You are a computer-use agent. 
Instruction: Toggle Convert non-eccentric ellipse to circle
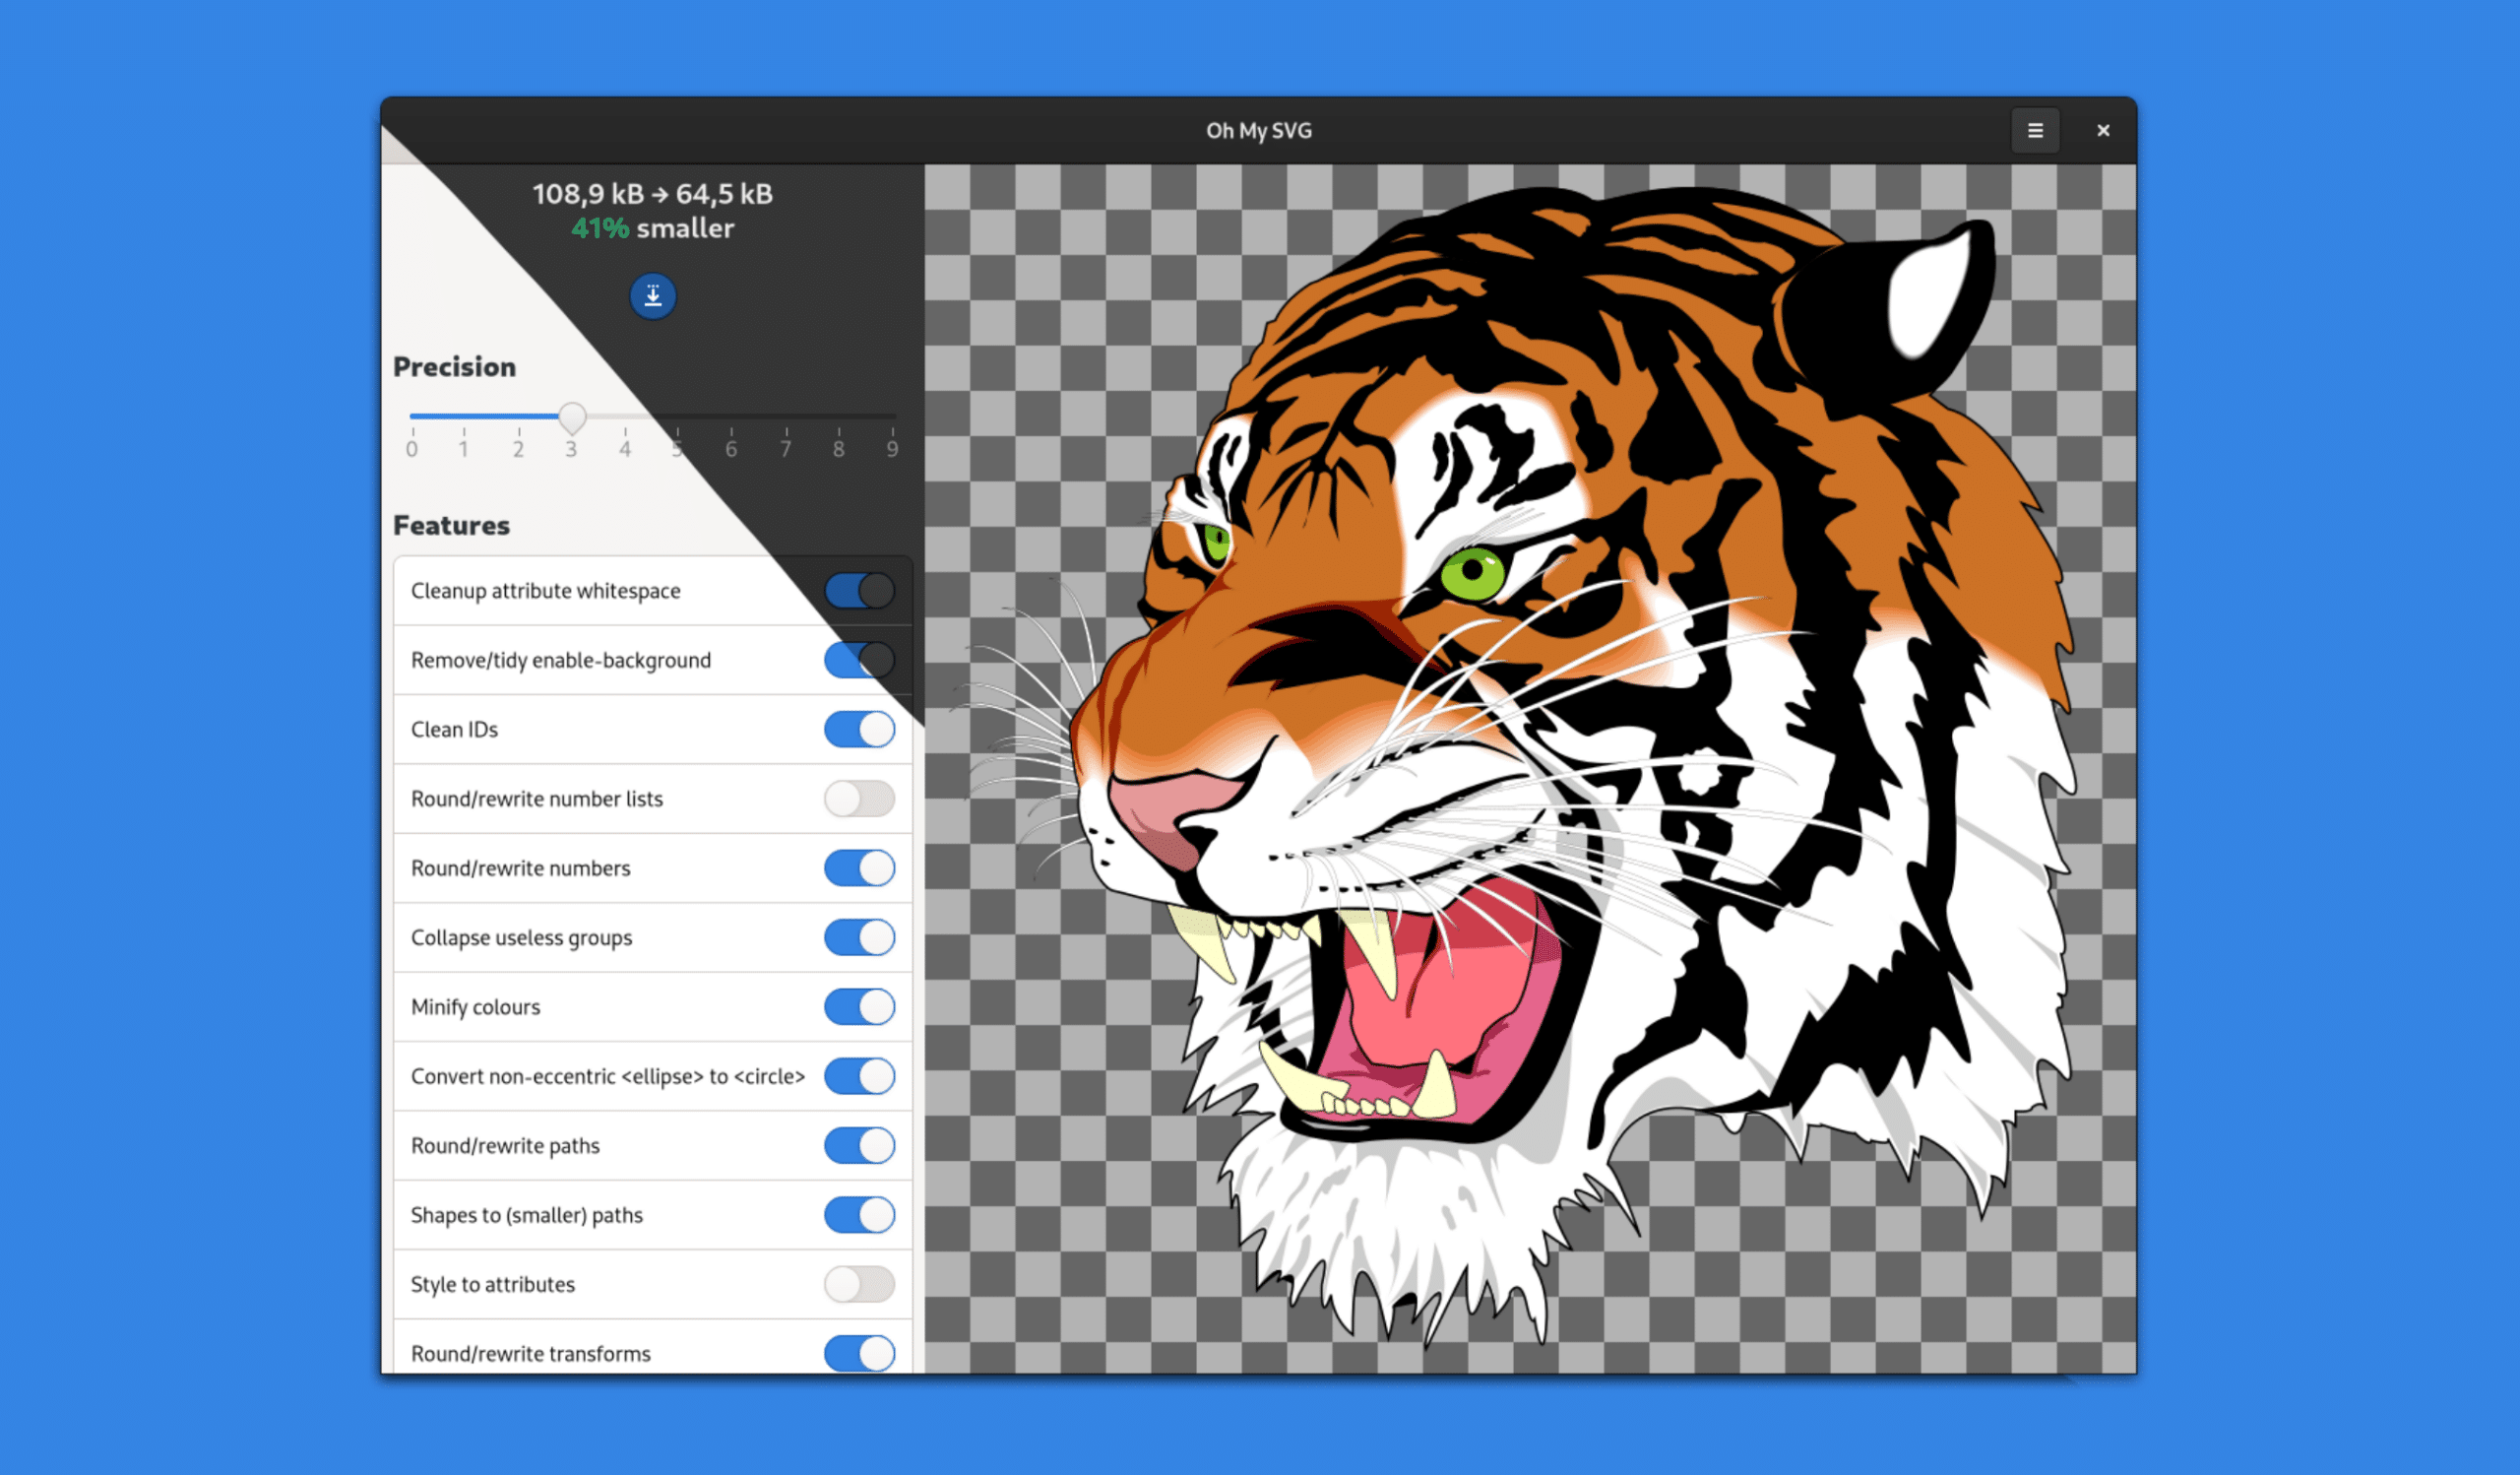[859, 1076]
